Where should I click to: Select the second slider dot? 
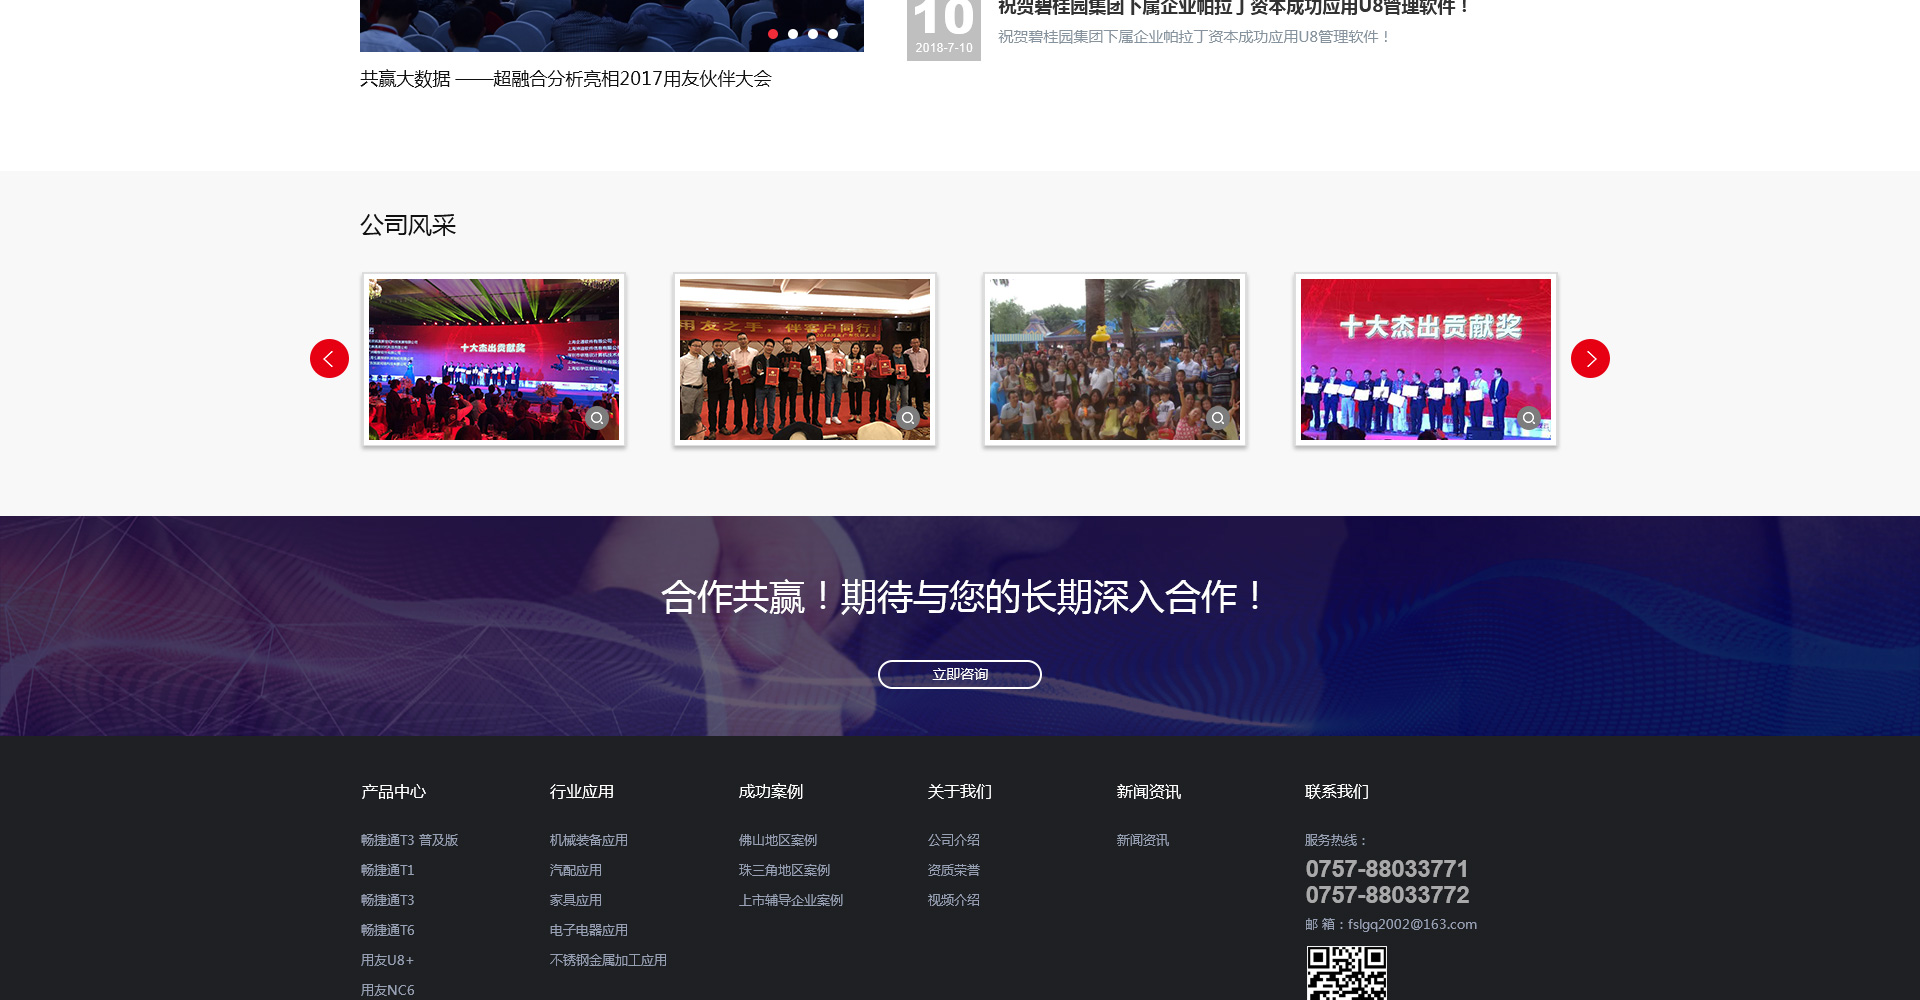tap(793, 34)
